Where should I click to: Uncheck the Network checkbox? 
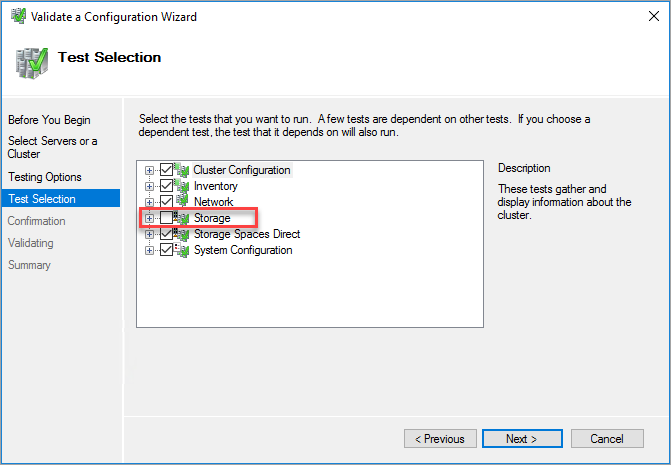coord(166,201)
